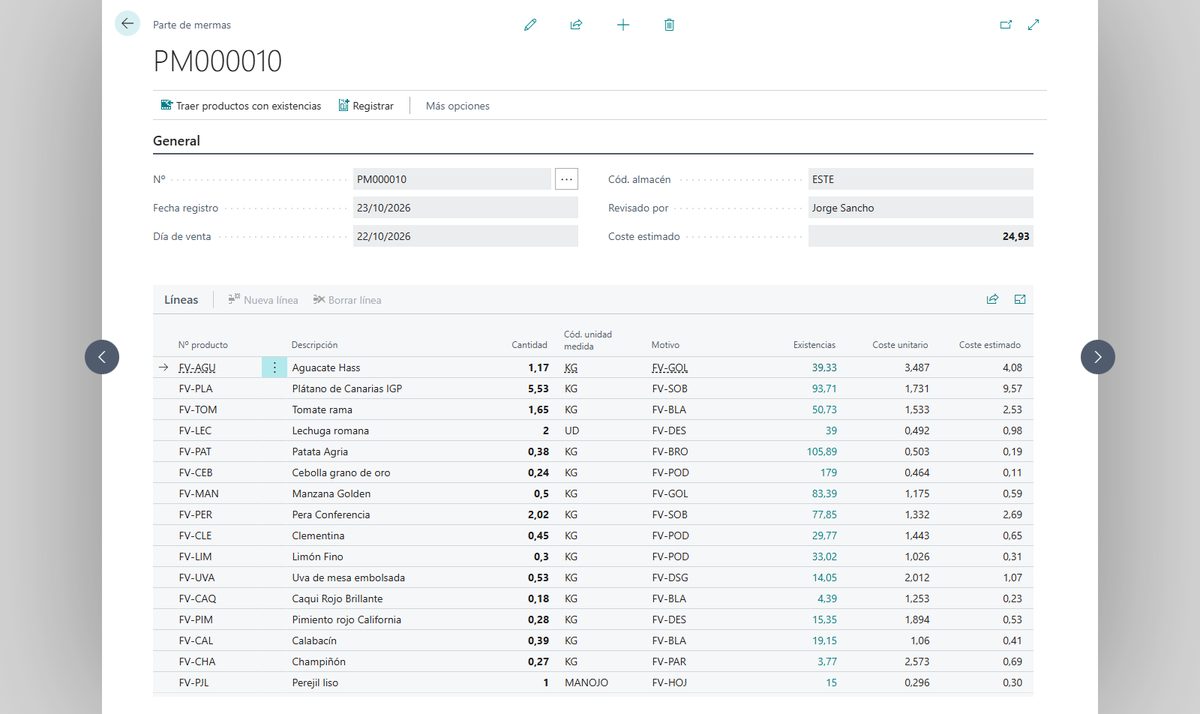1200x714 pixels.
Task: Sort by the Nº producto column header
Action: [203, 345]
